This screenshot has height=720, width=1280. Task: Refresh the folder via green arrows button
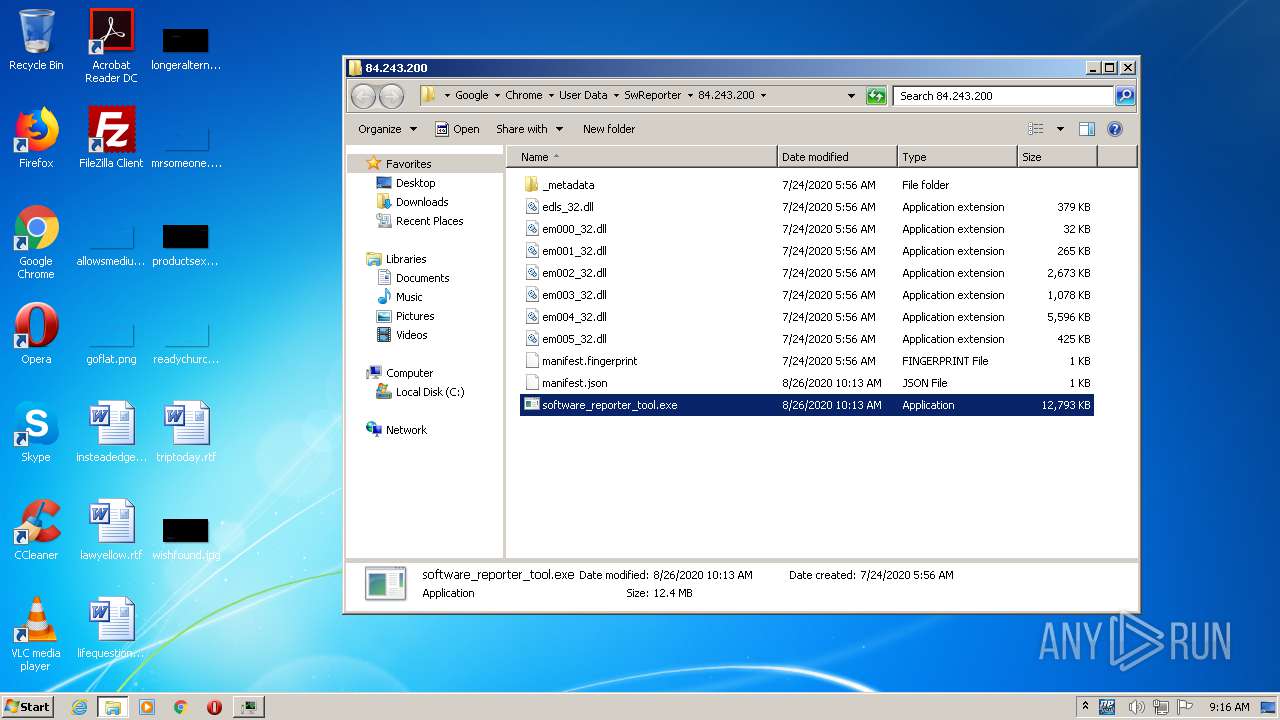[x=876, y=96]
